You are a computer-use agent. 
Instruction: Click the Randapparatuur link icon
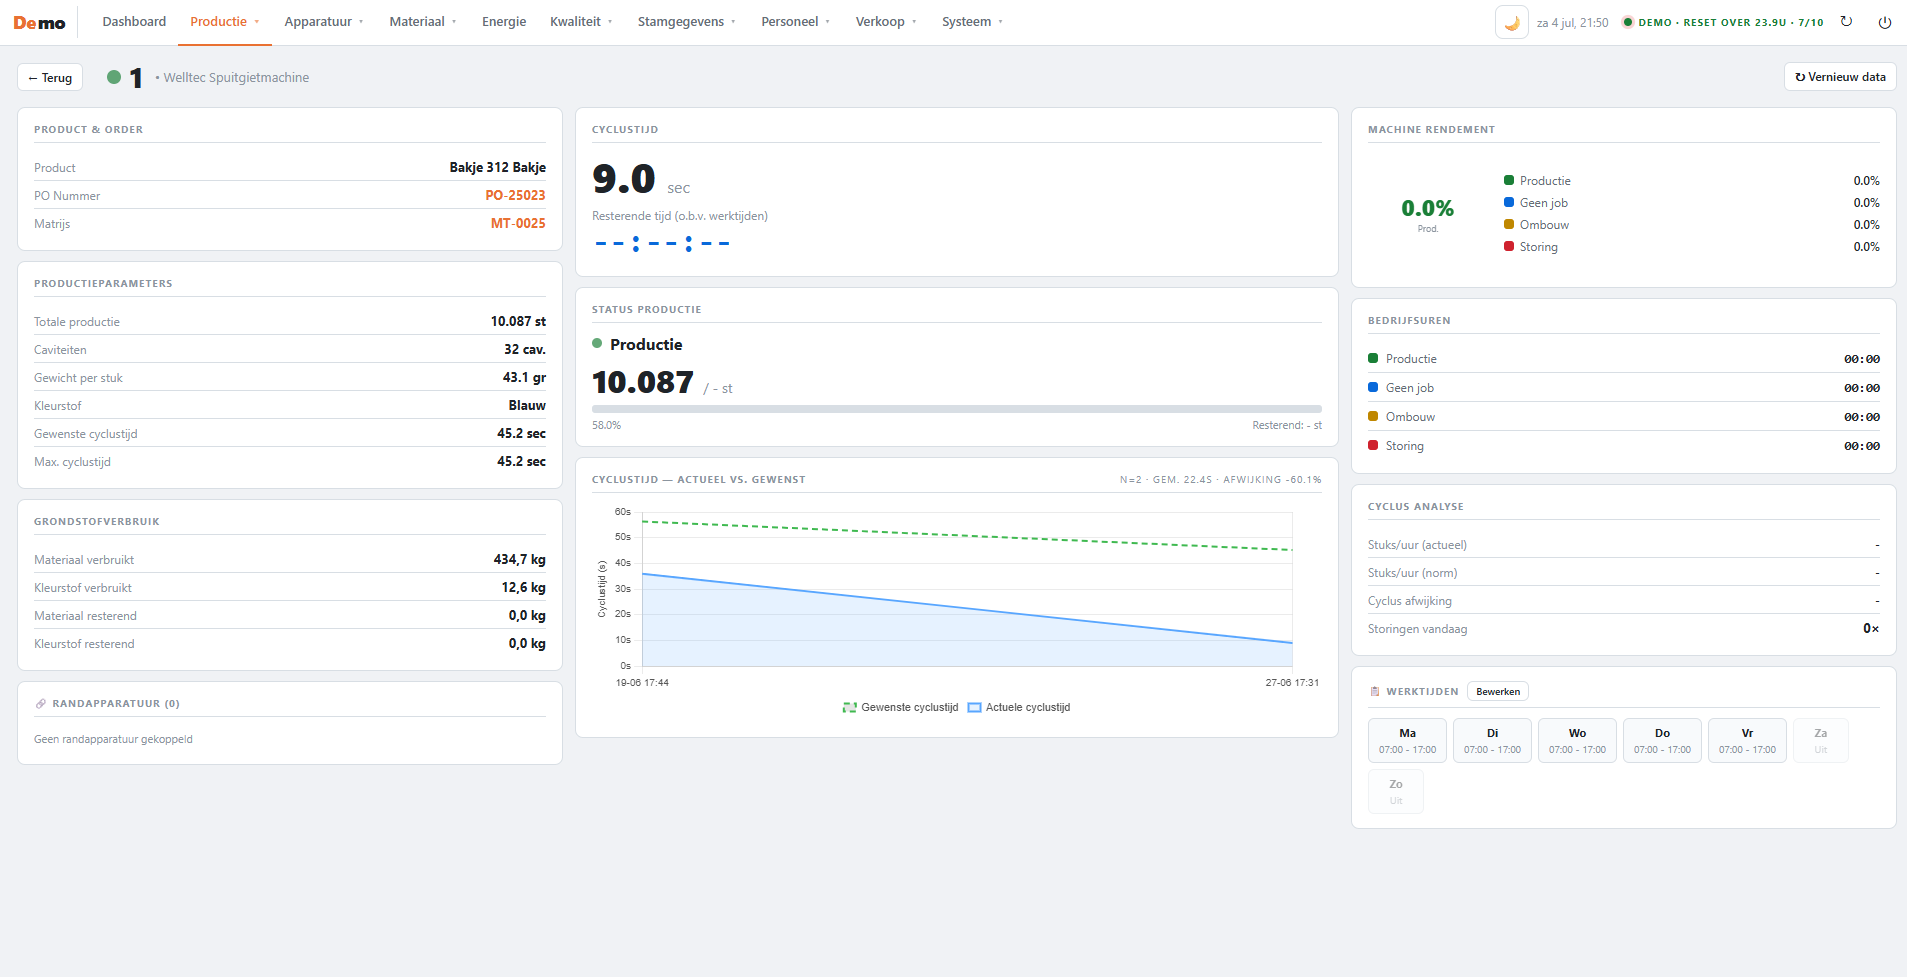(x=41, y=704)
